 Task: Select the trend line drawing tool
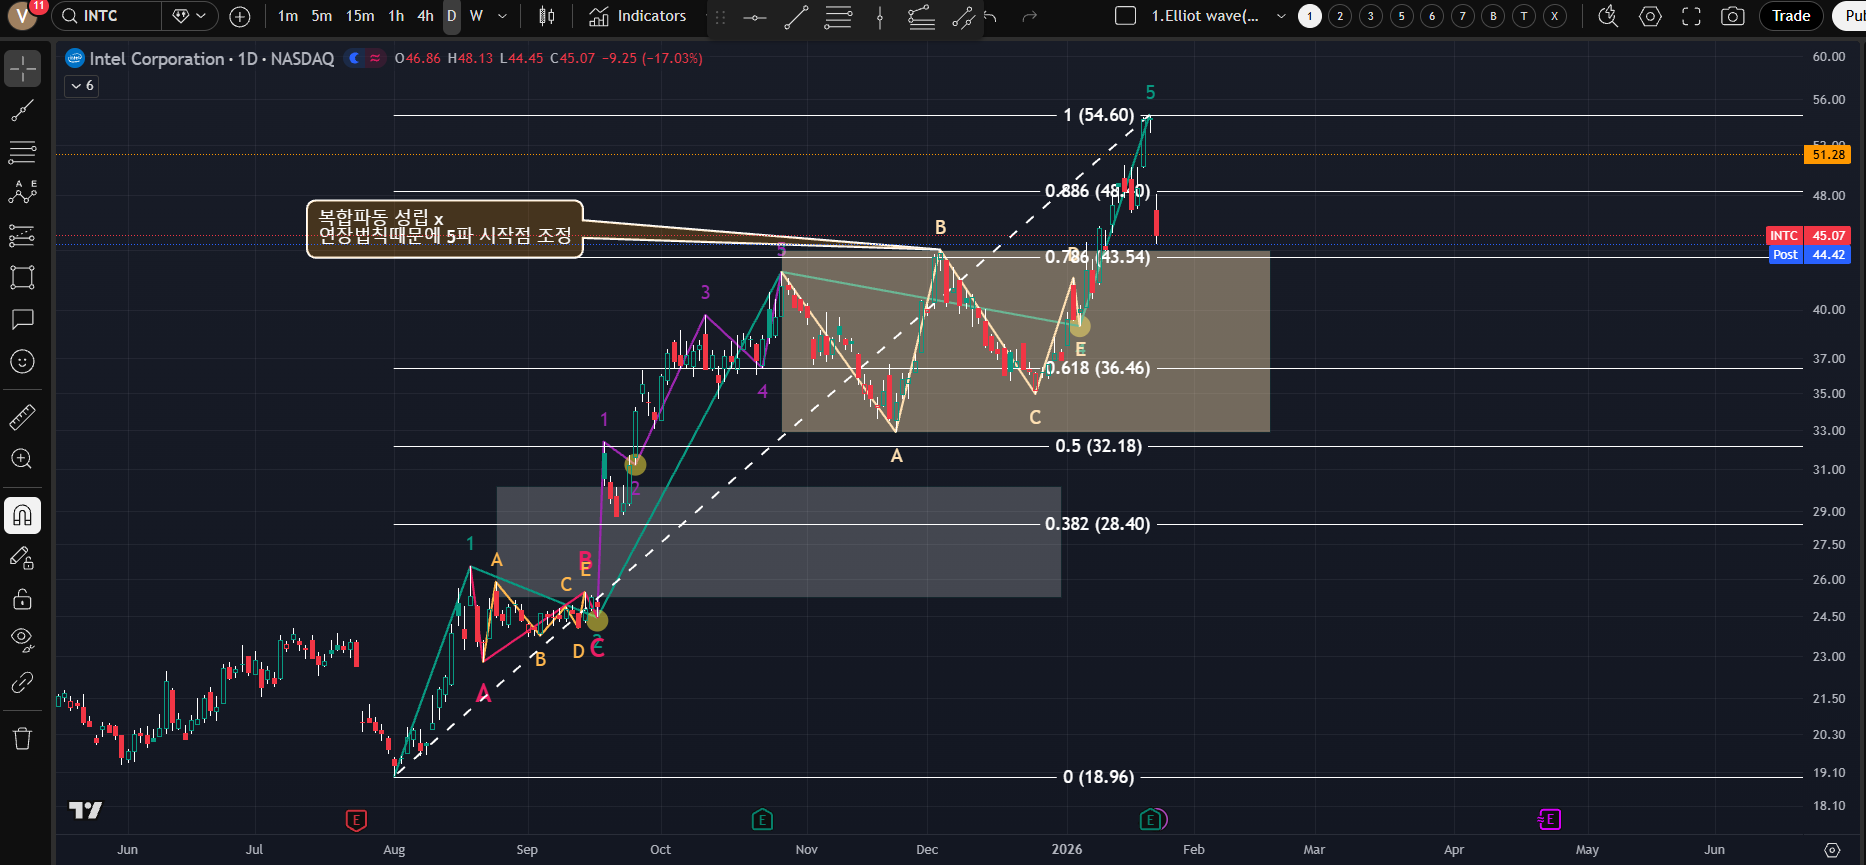tap(22, 110)
